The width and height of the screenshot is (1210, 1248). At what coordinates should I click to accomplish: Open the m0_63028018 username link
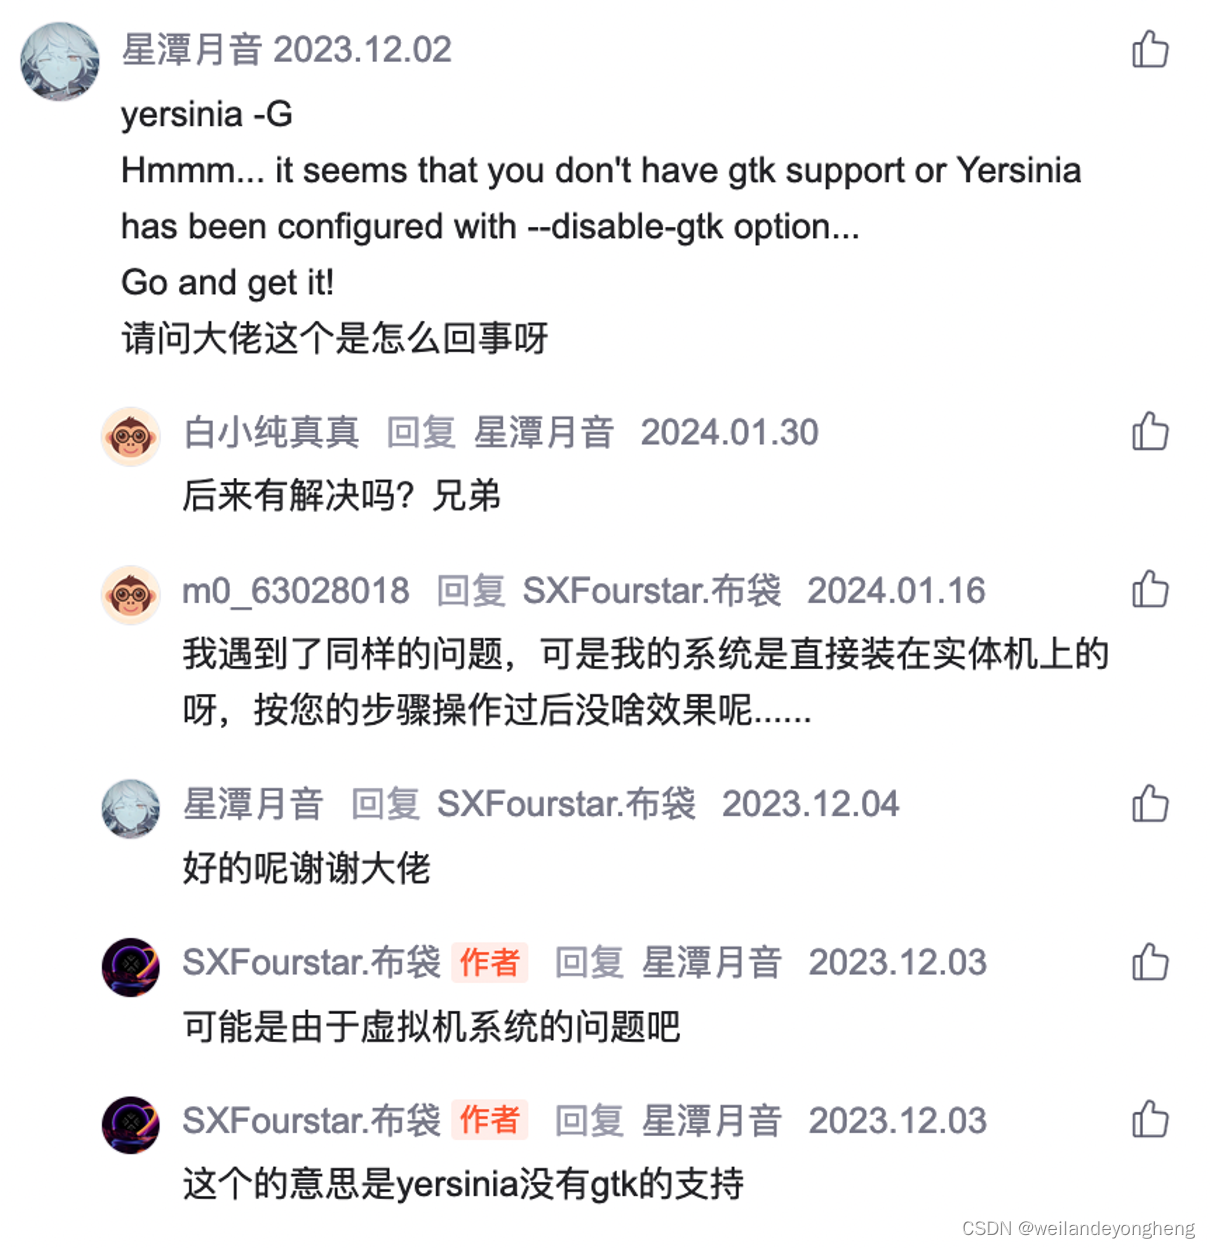click(296, 591)
